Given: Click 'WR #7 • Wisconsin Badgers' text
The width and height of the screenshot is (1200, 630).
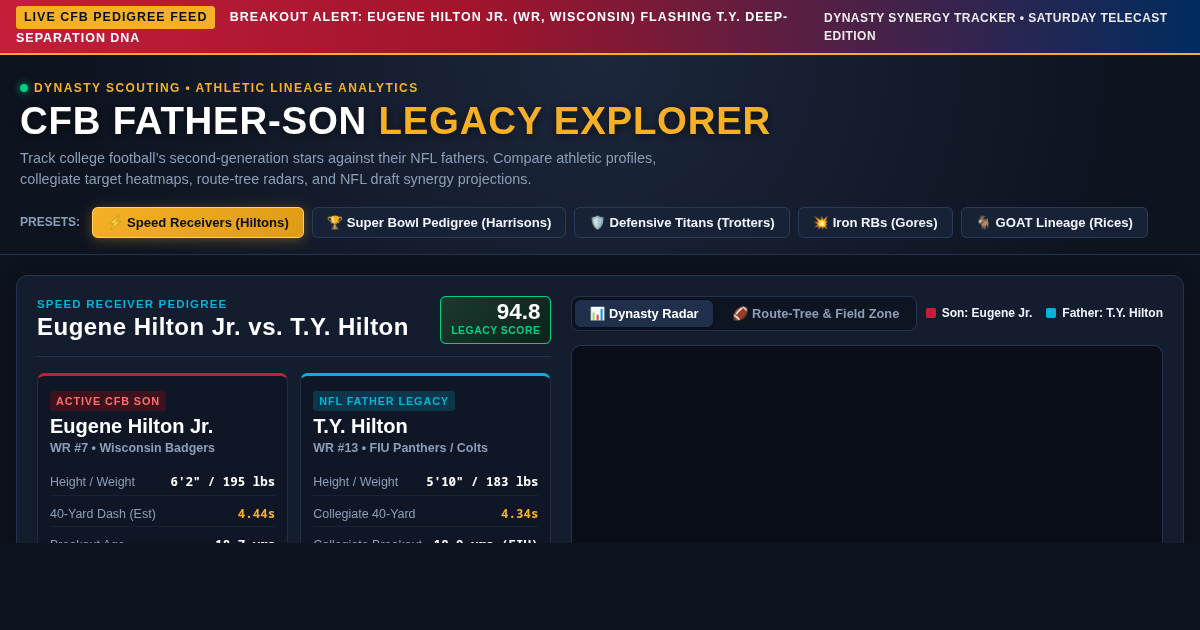Looking at the screenshot, I should (132, 448).
